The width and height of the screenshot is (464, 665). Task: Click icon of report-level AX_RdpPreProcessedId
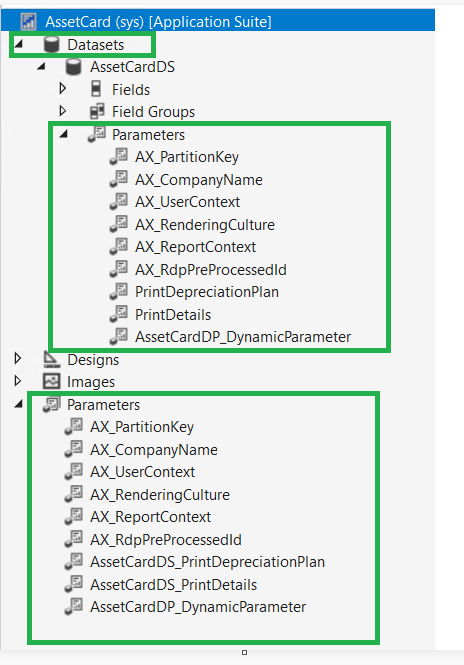[74, 539]
